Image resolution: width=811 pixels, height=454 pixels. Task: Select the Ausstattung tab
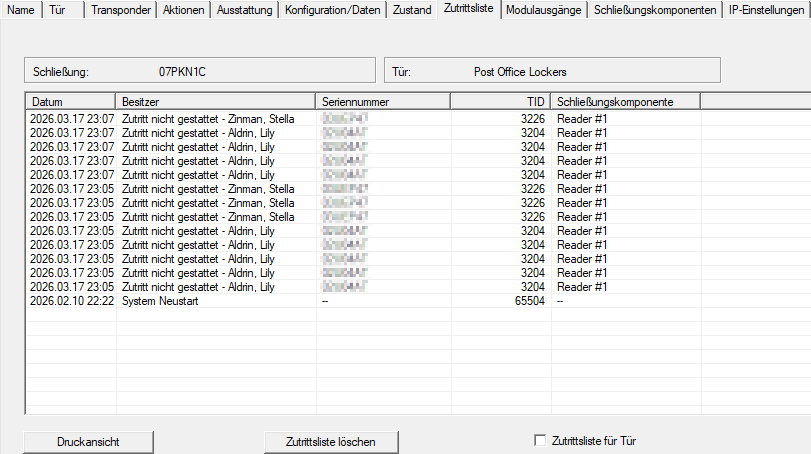(243, 10)
